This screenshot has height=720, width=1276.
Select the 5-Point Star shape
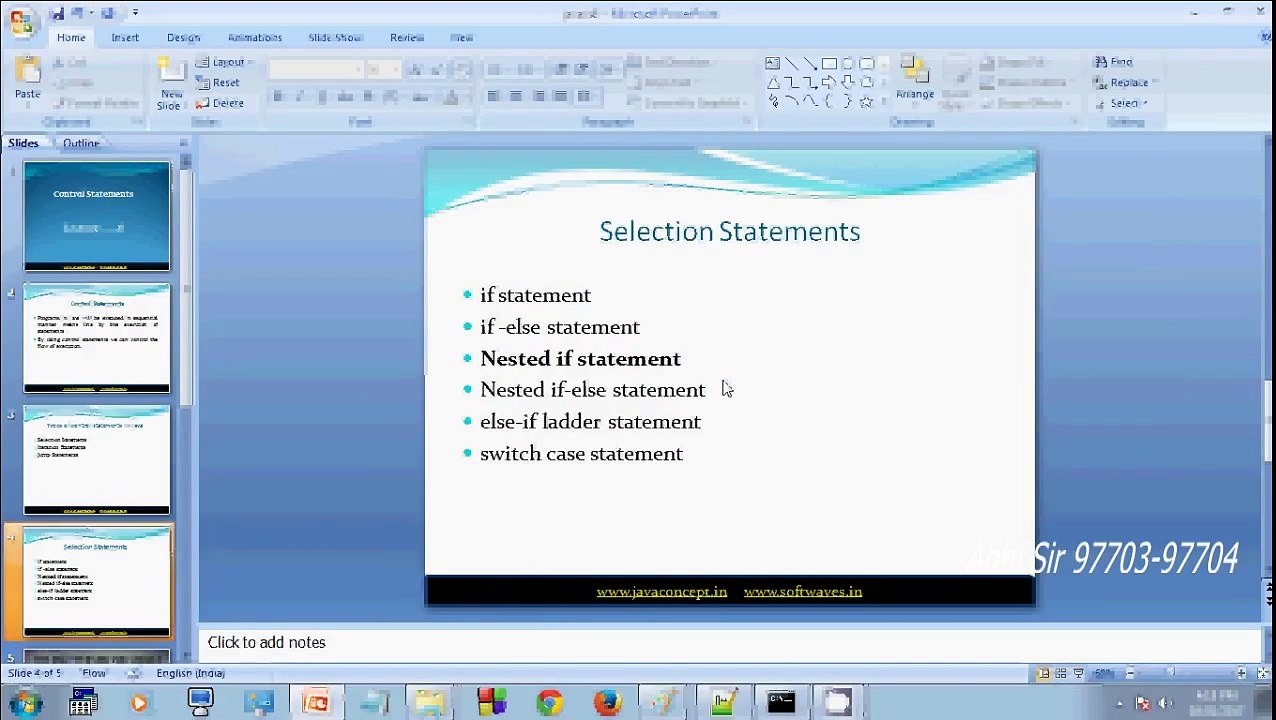pyautogui.click(x=867, y=101)
